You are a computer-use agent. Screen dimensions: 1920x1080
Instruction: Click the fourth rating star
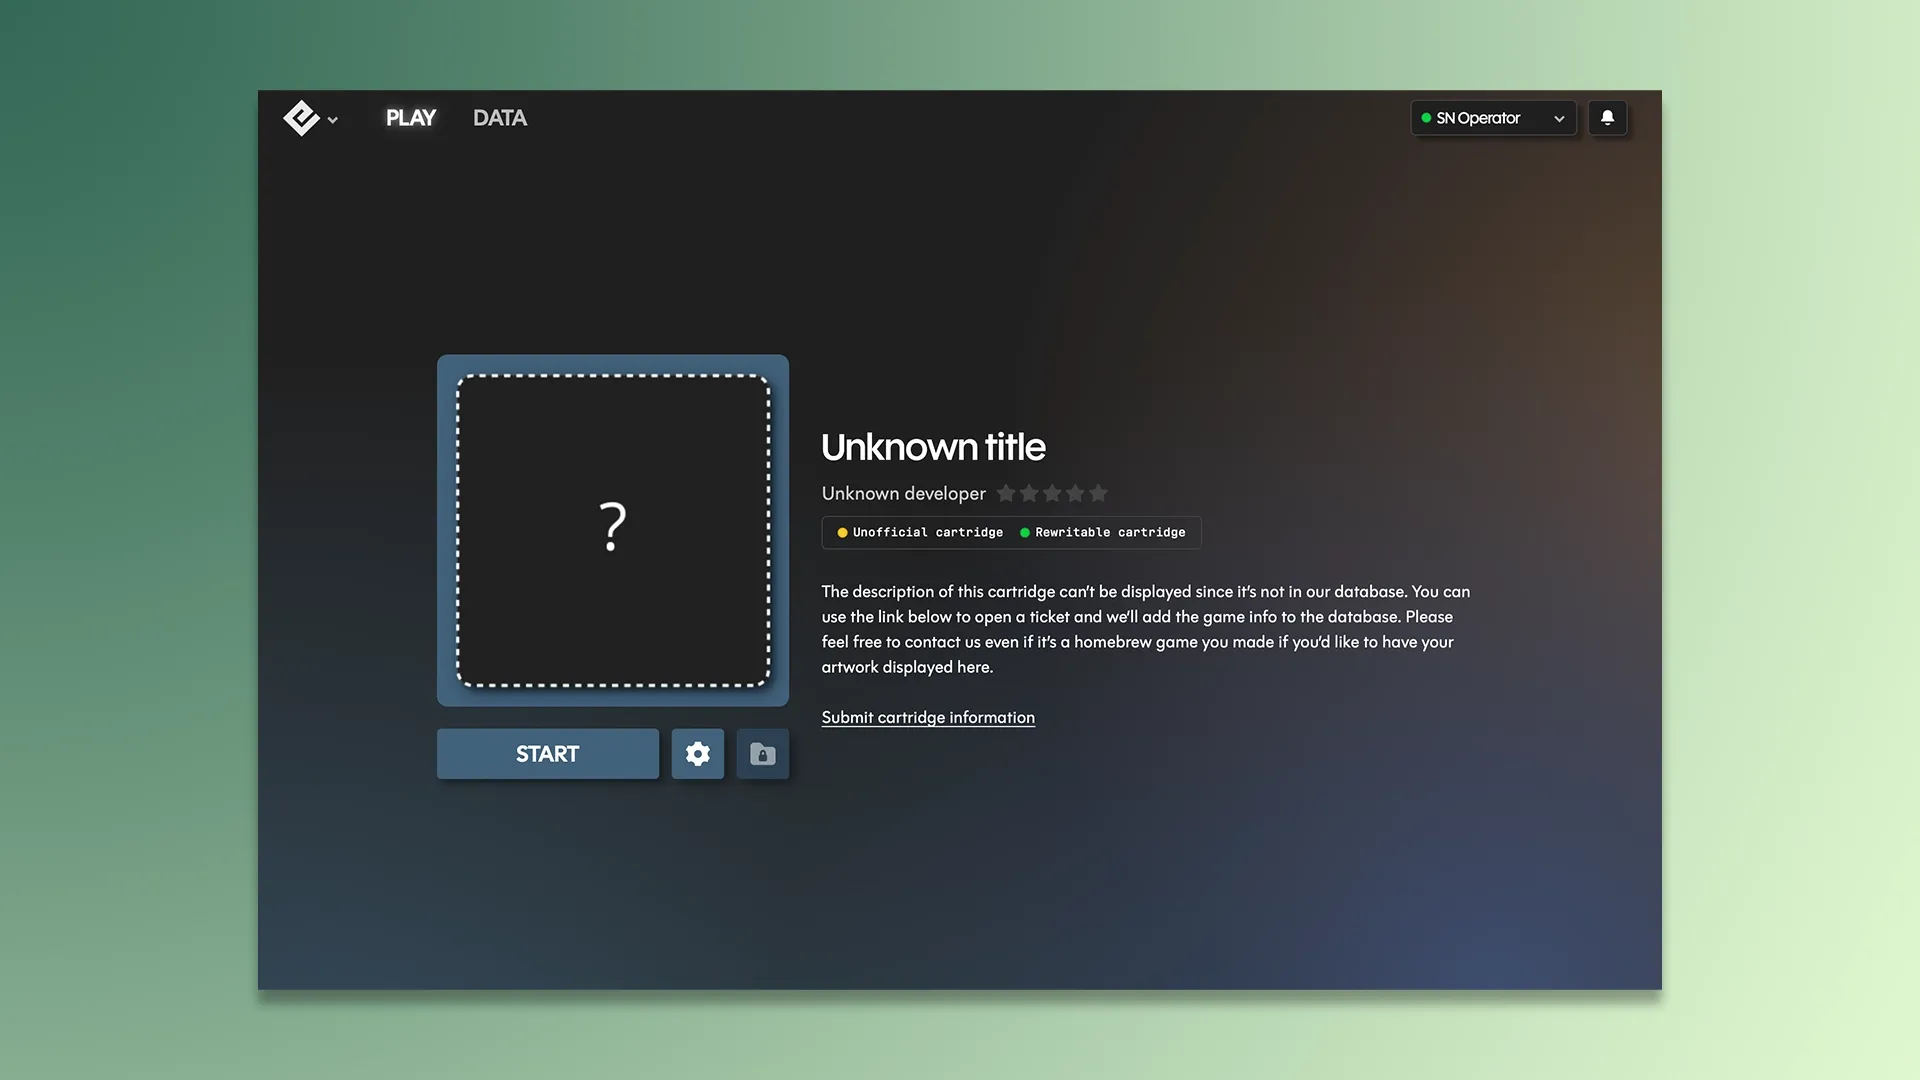click(x=1075, y=493)
